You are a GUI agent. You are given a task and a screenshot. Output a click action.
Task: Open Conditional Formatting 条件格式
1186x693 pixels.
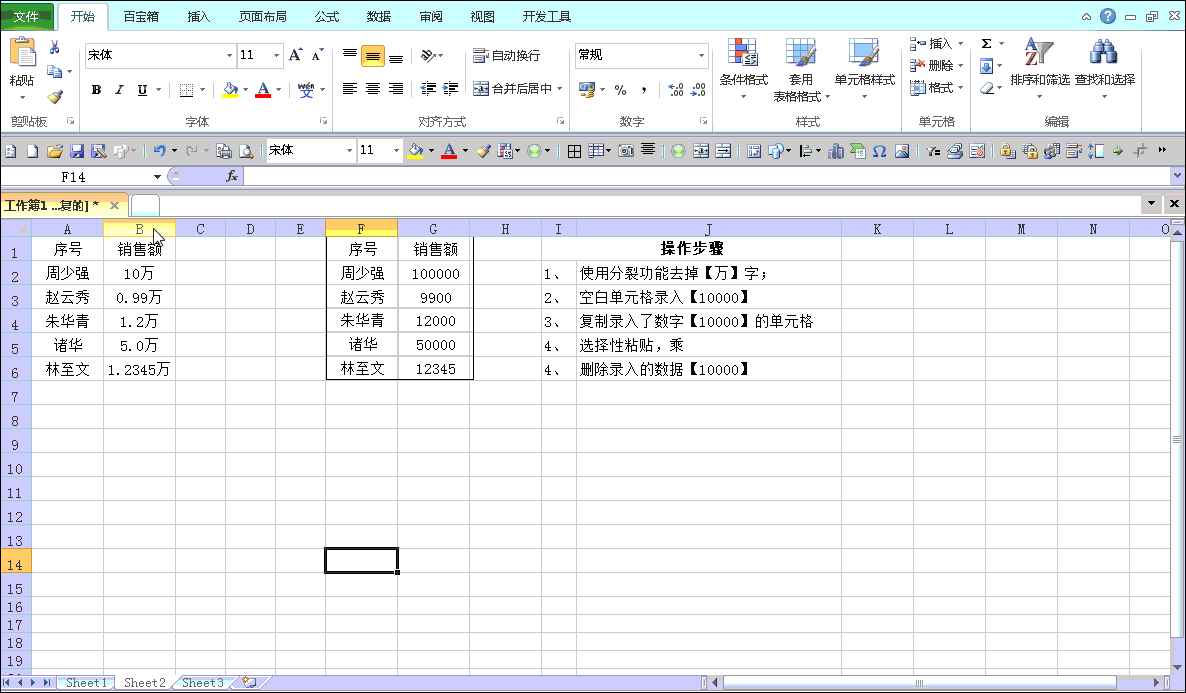(x=744, y=69)
